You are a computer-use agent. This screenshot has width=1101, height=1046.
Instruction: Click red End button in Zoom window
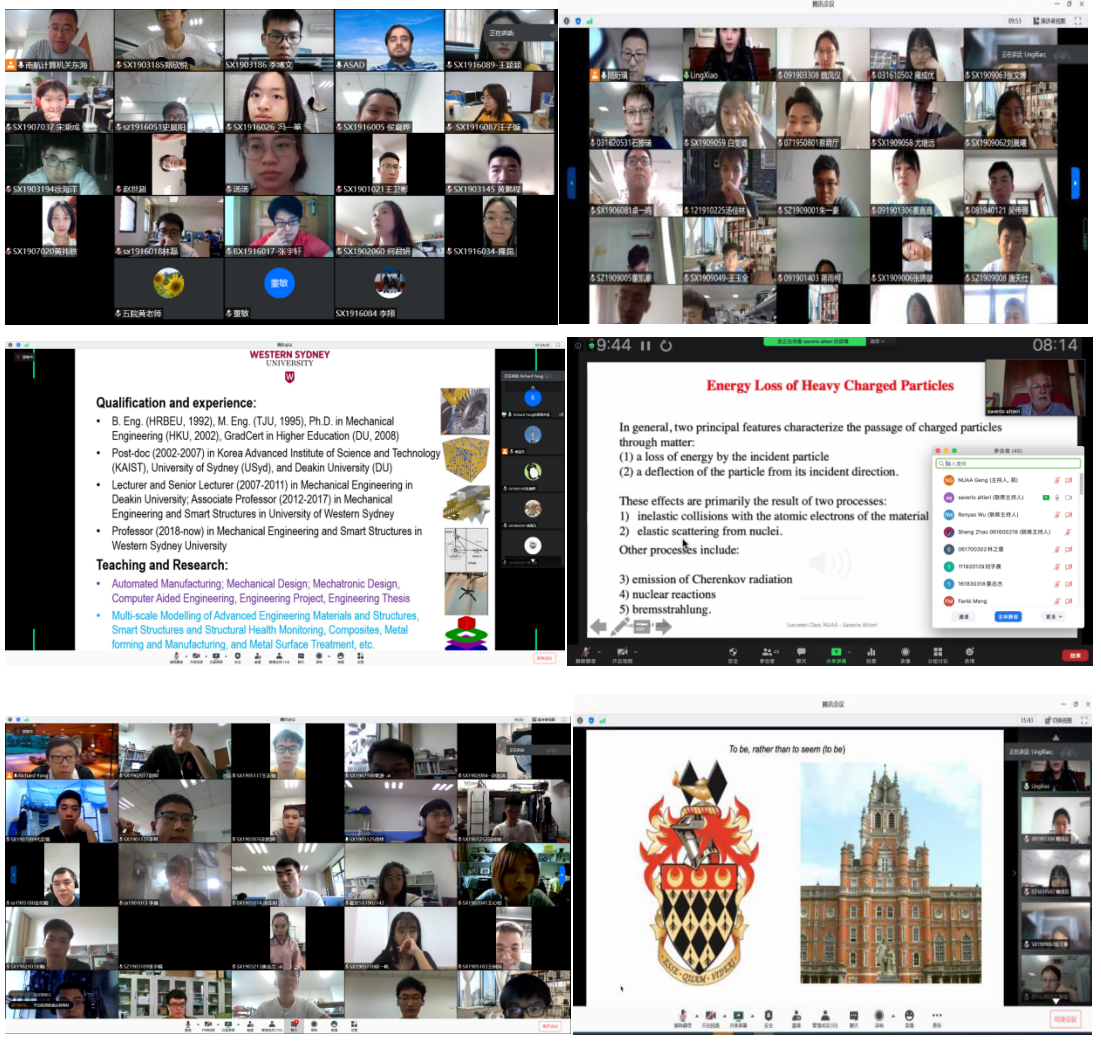coord(1074,655)
